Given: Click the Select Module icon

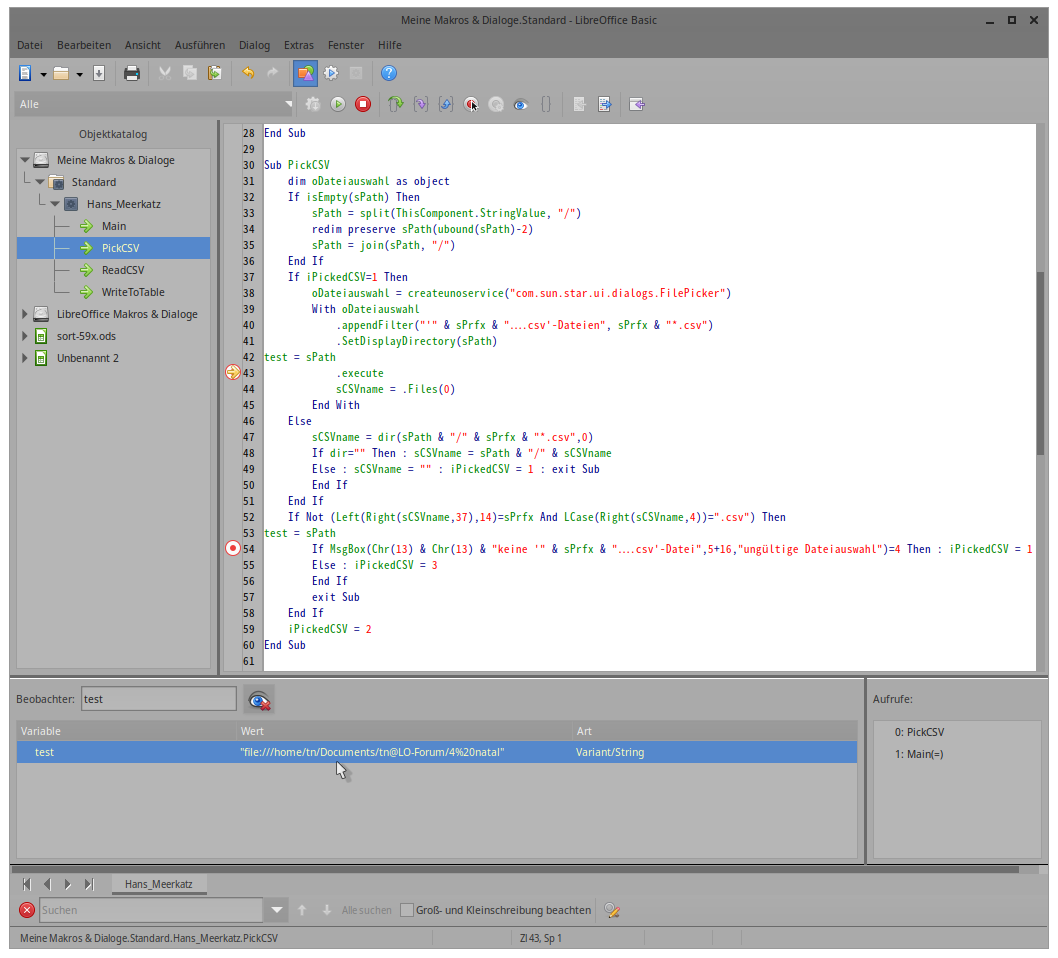Looking at the screenshot, I should point(356,73).
